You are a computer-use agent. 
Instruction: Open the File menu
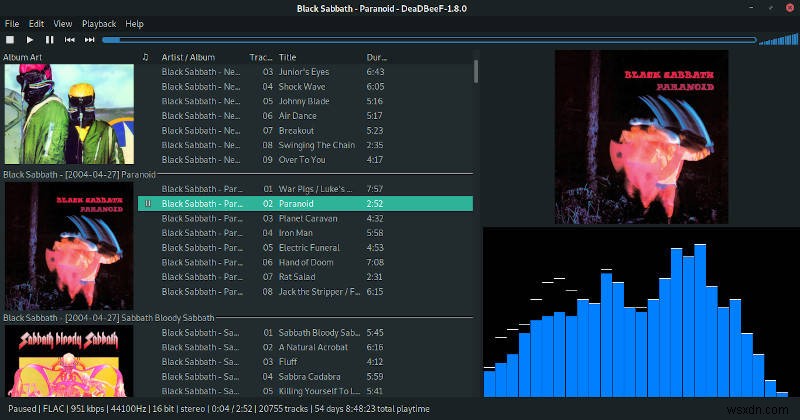pyautogui.click(x=12, y=23)
